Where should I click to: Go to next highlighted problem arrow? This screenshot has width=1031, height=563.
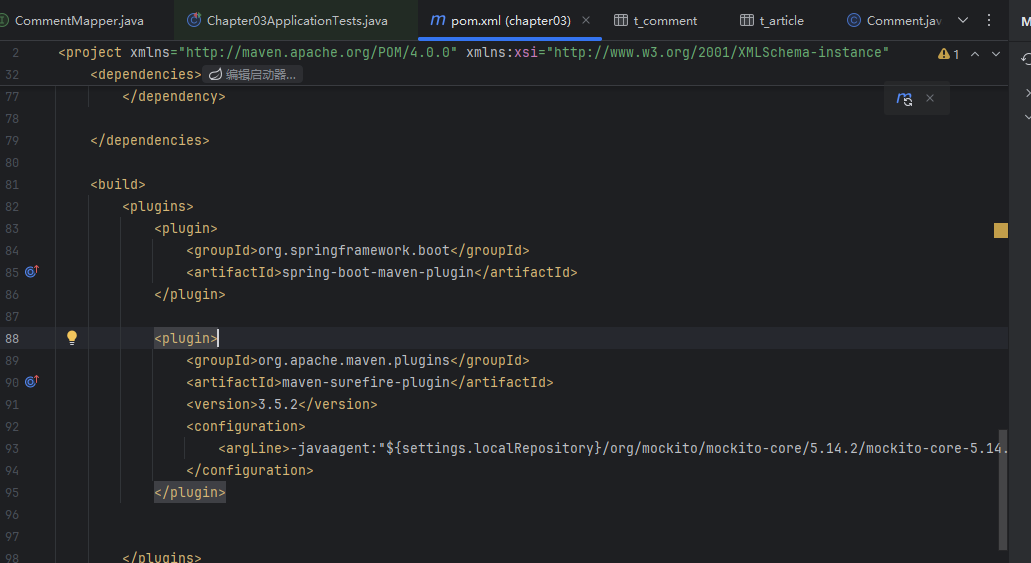[x=996, y=54]
